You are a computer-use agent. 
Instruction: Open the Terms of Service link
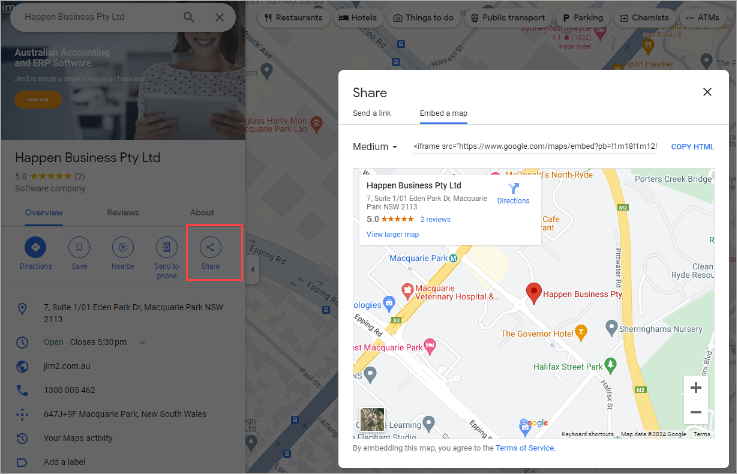[x=525, y=448]
